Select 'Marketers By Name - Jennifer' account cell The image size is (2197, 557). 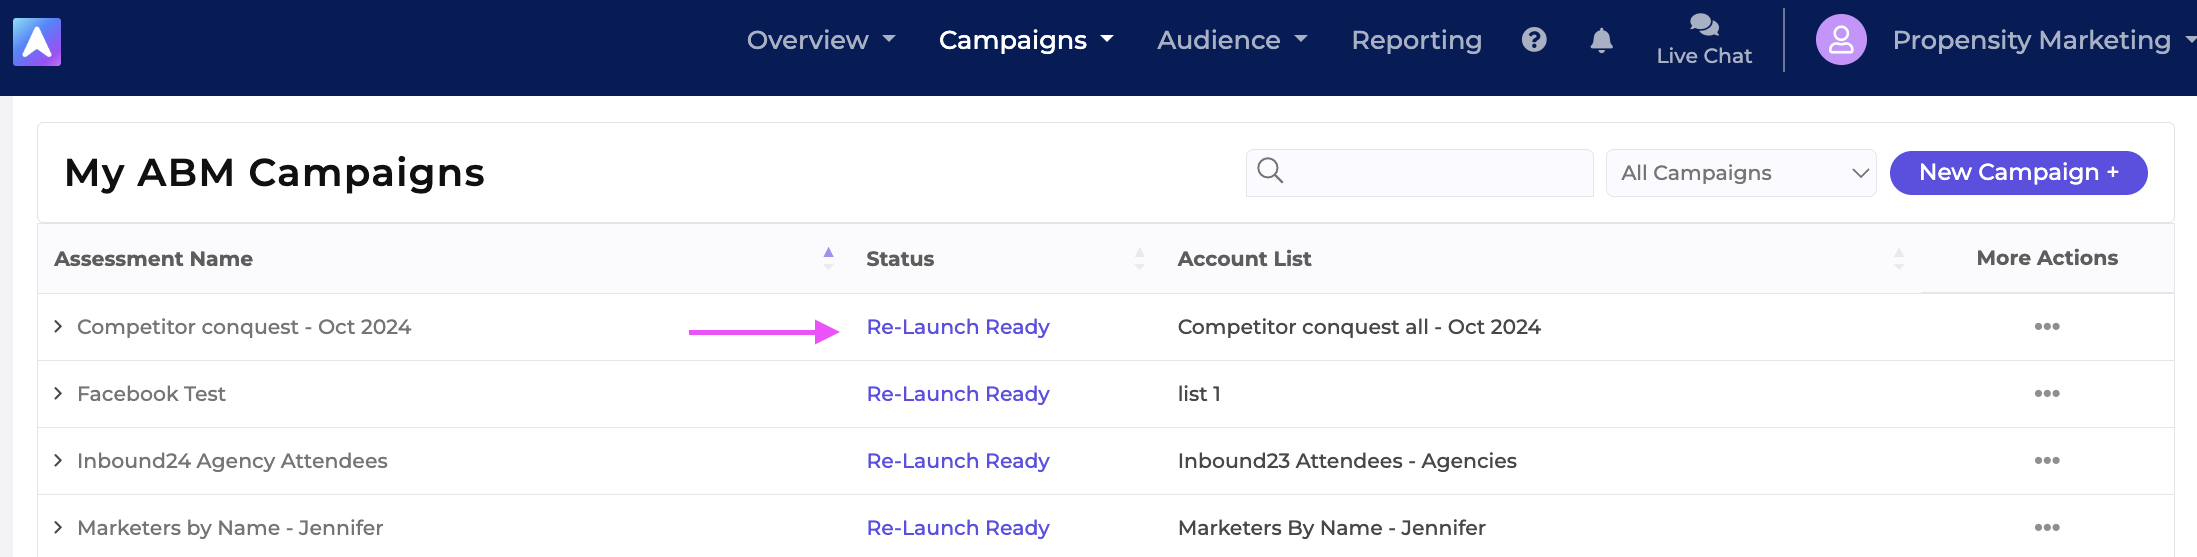point(1331,528)
